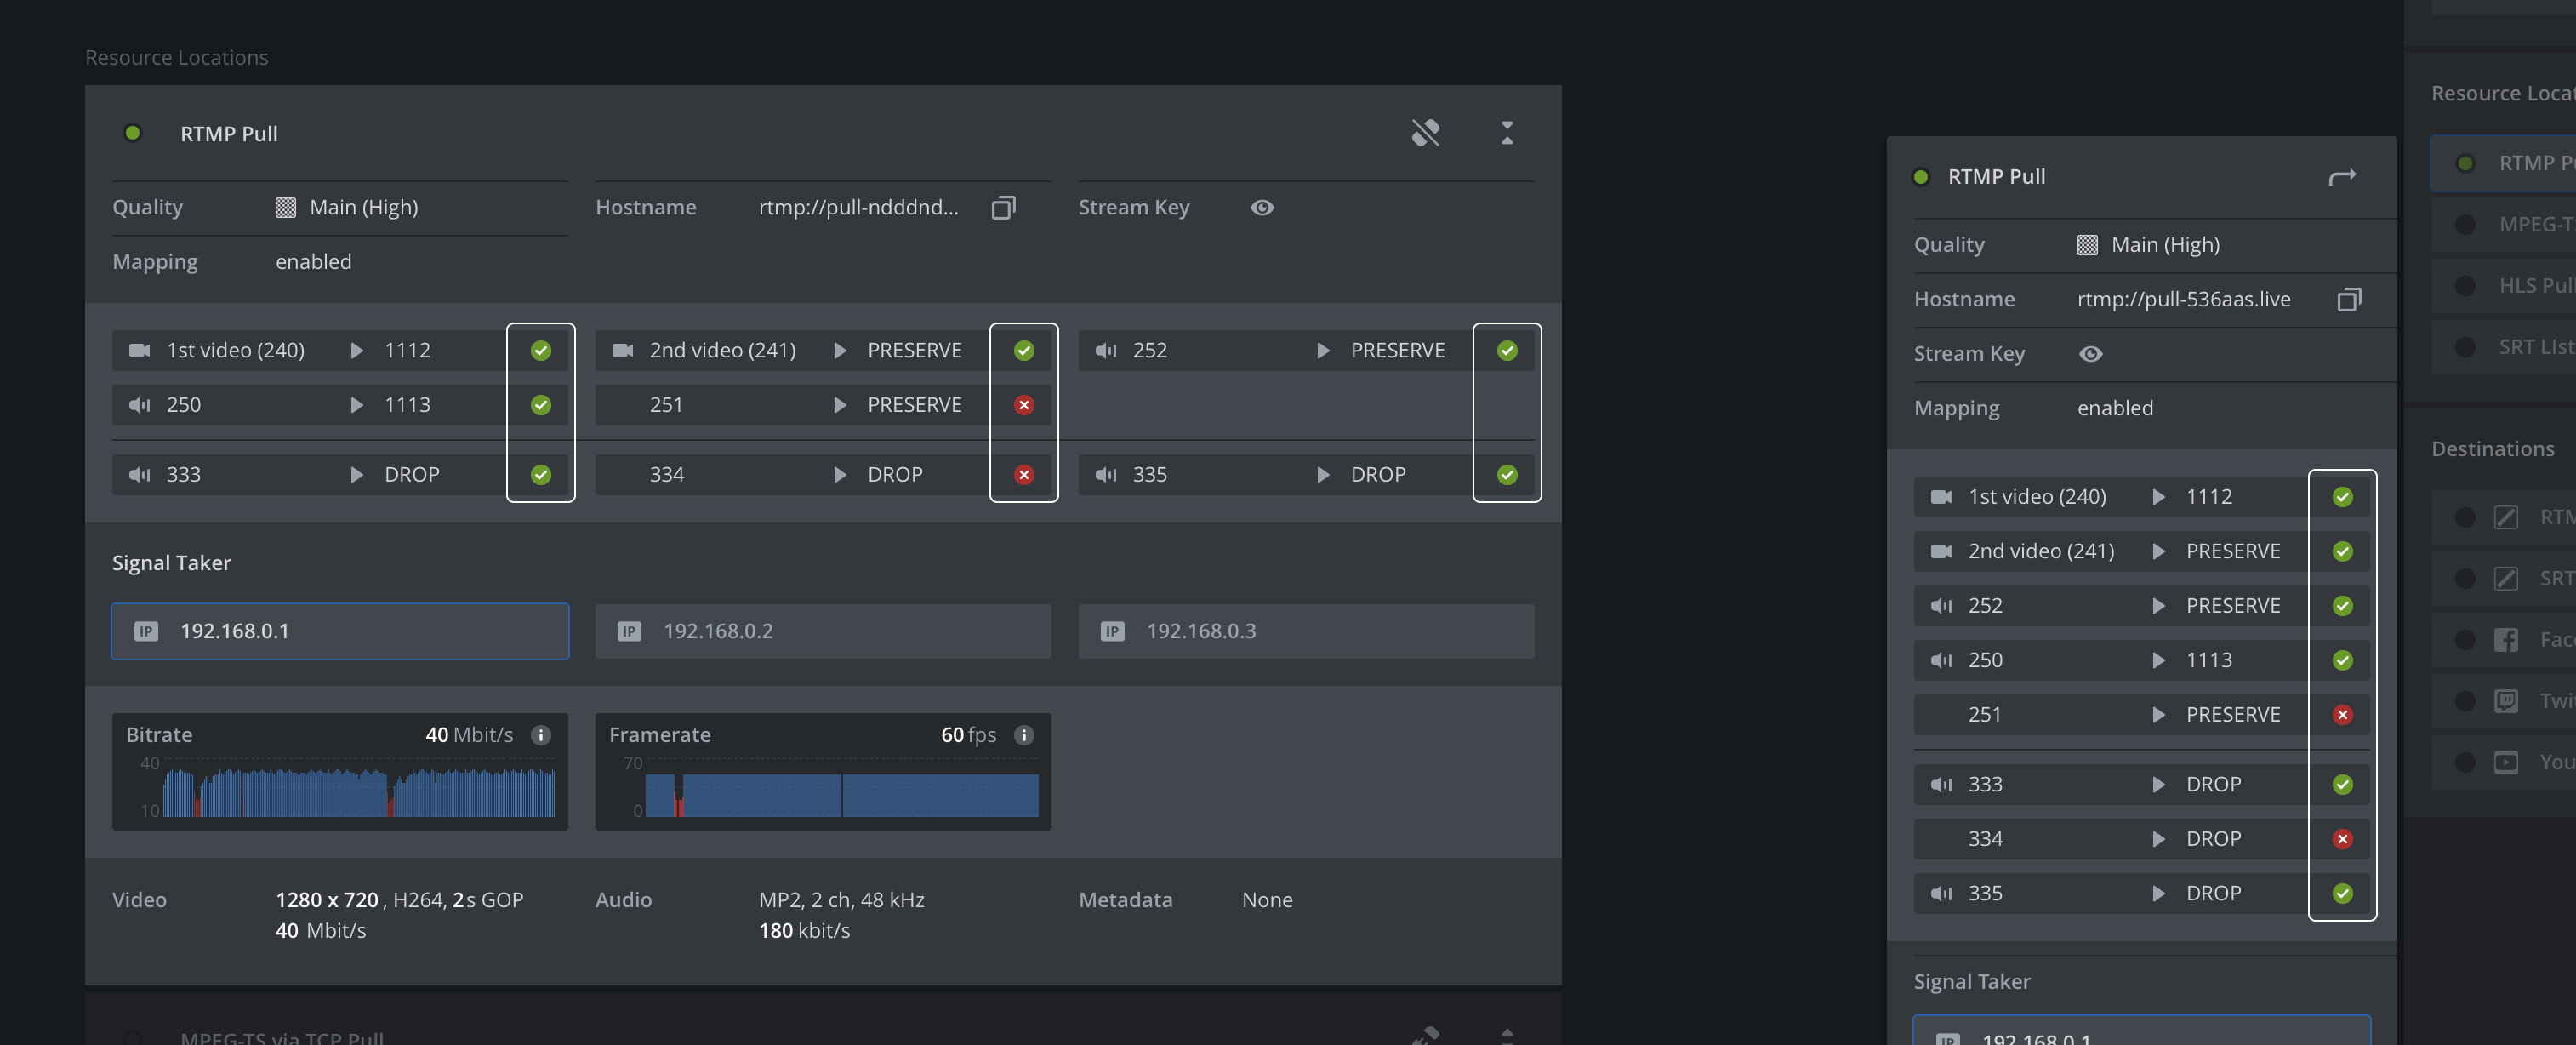Click the red error marker on track 334
Screen dimensions: 2576x1045
coord(1024,474)
